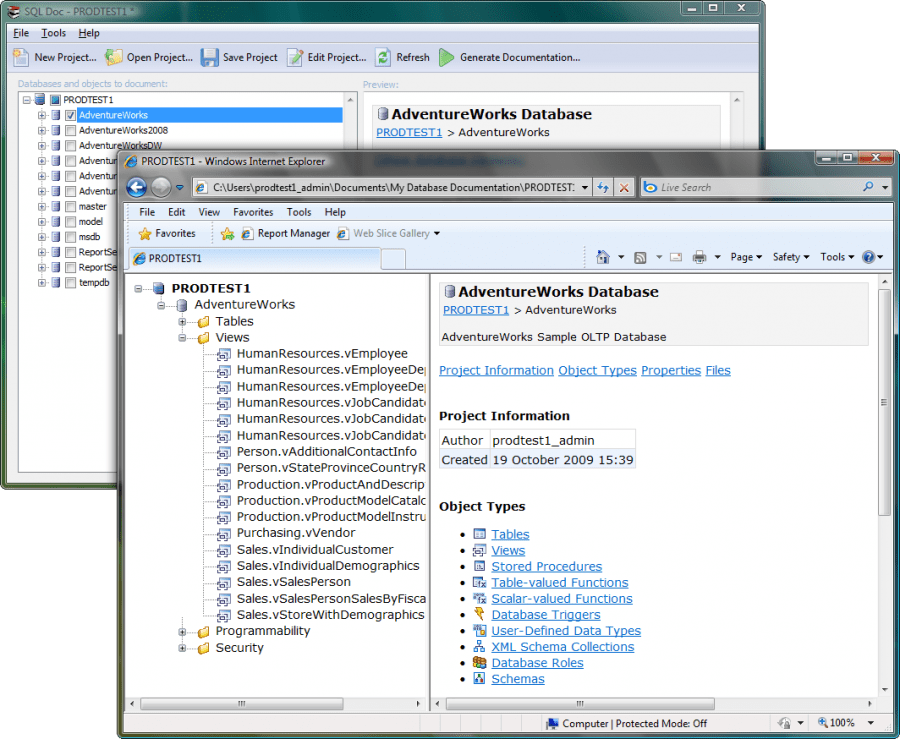The height and width of the screenshot is (739, 900).
Task: Click the Live Search magnifier icon
Action: pos(868,187)
